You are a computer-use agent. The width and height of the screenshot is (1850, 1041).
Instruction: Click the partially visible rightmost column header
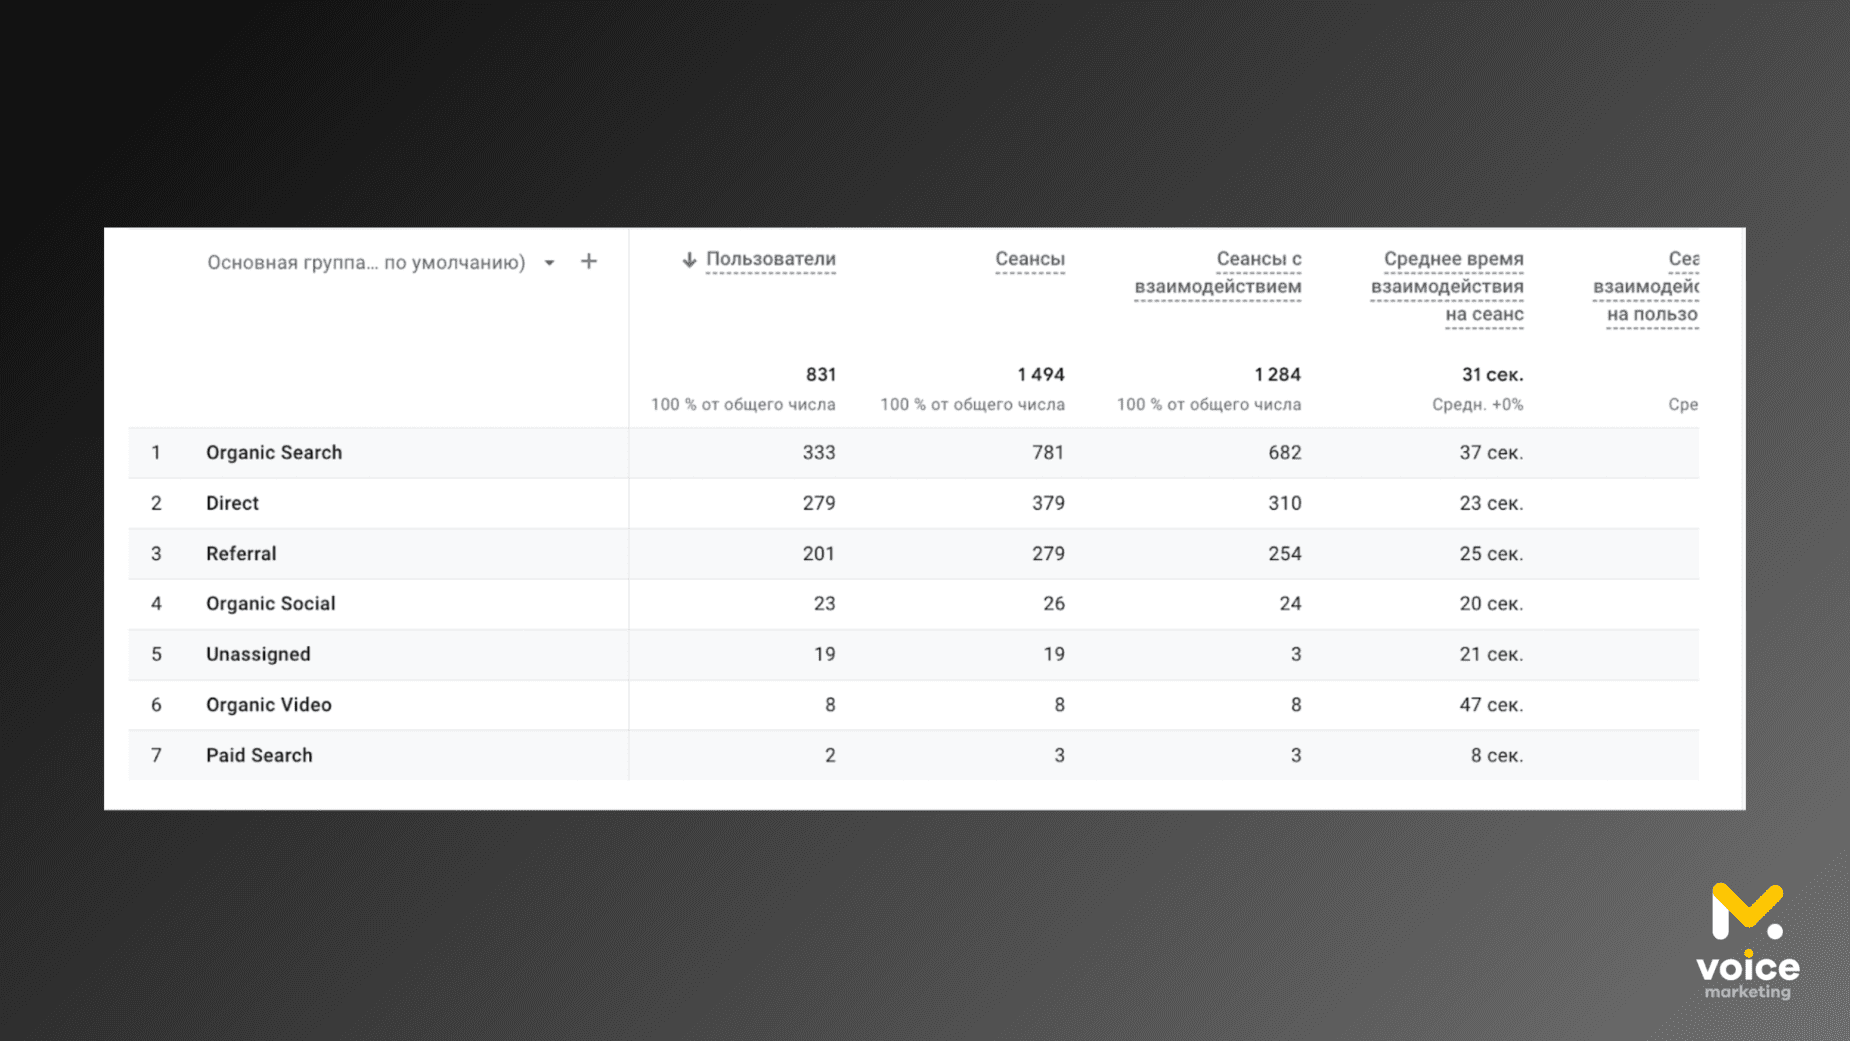[x=1650, y=287]
